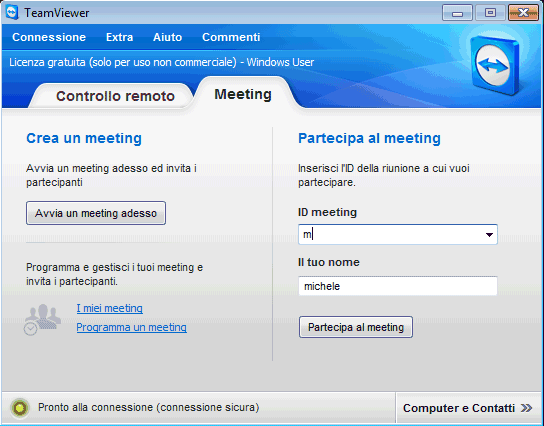Open the I miei meeting link

(x=110, y=308)
